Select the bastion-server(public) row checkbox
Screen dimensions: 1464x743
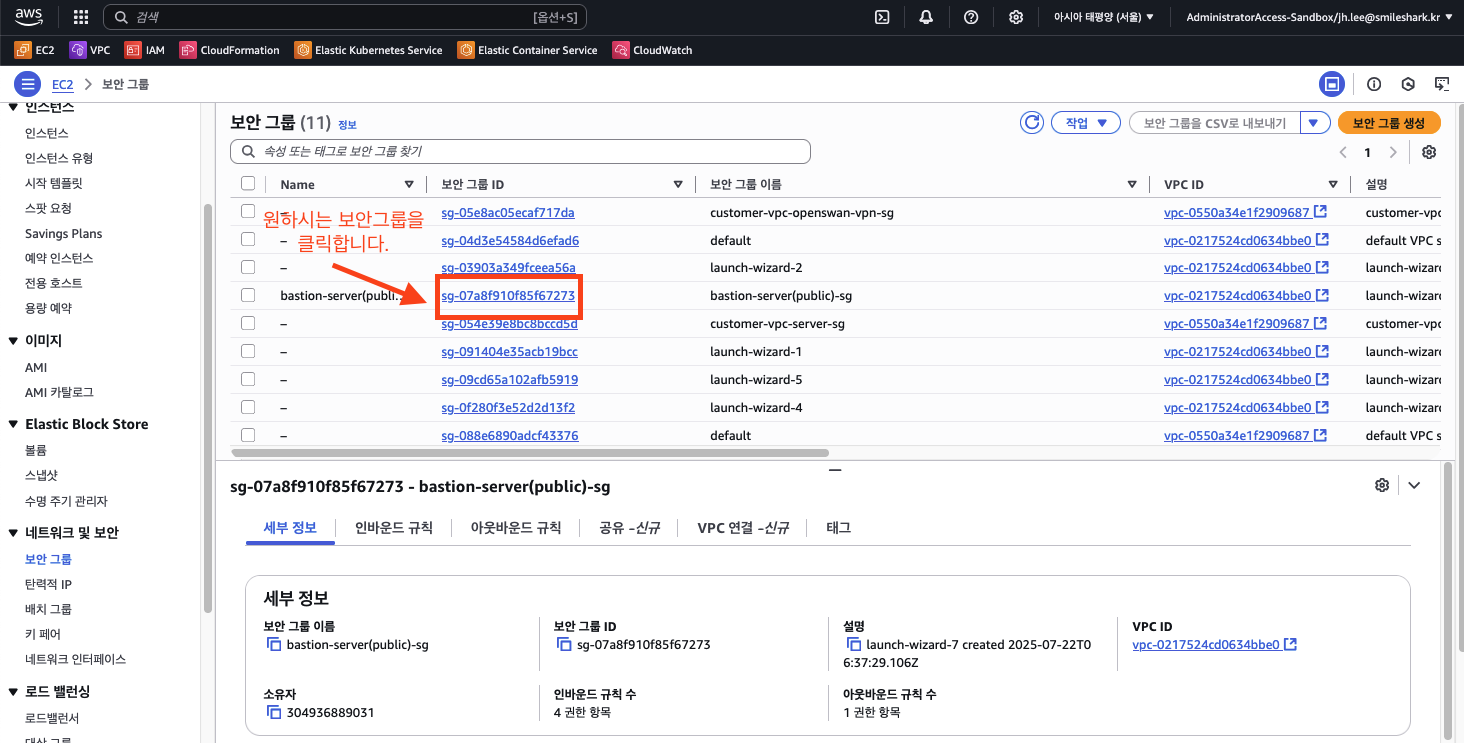248,296
